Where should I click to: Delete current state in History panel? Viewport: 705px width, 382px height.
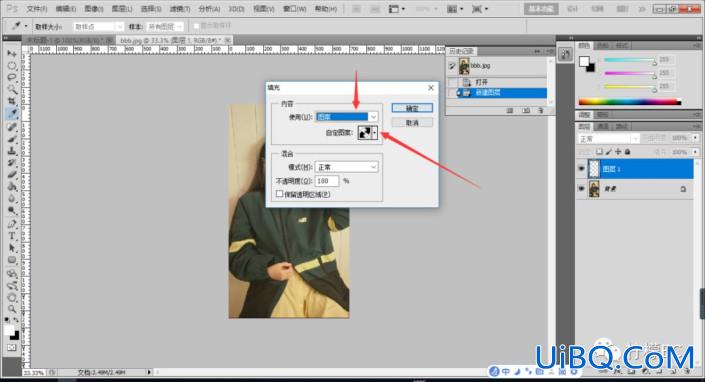point(540,110)
